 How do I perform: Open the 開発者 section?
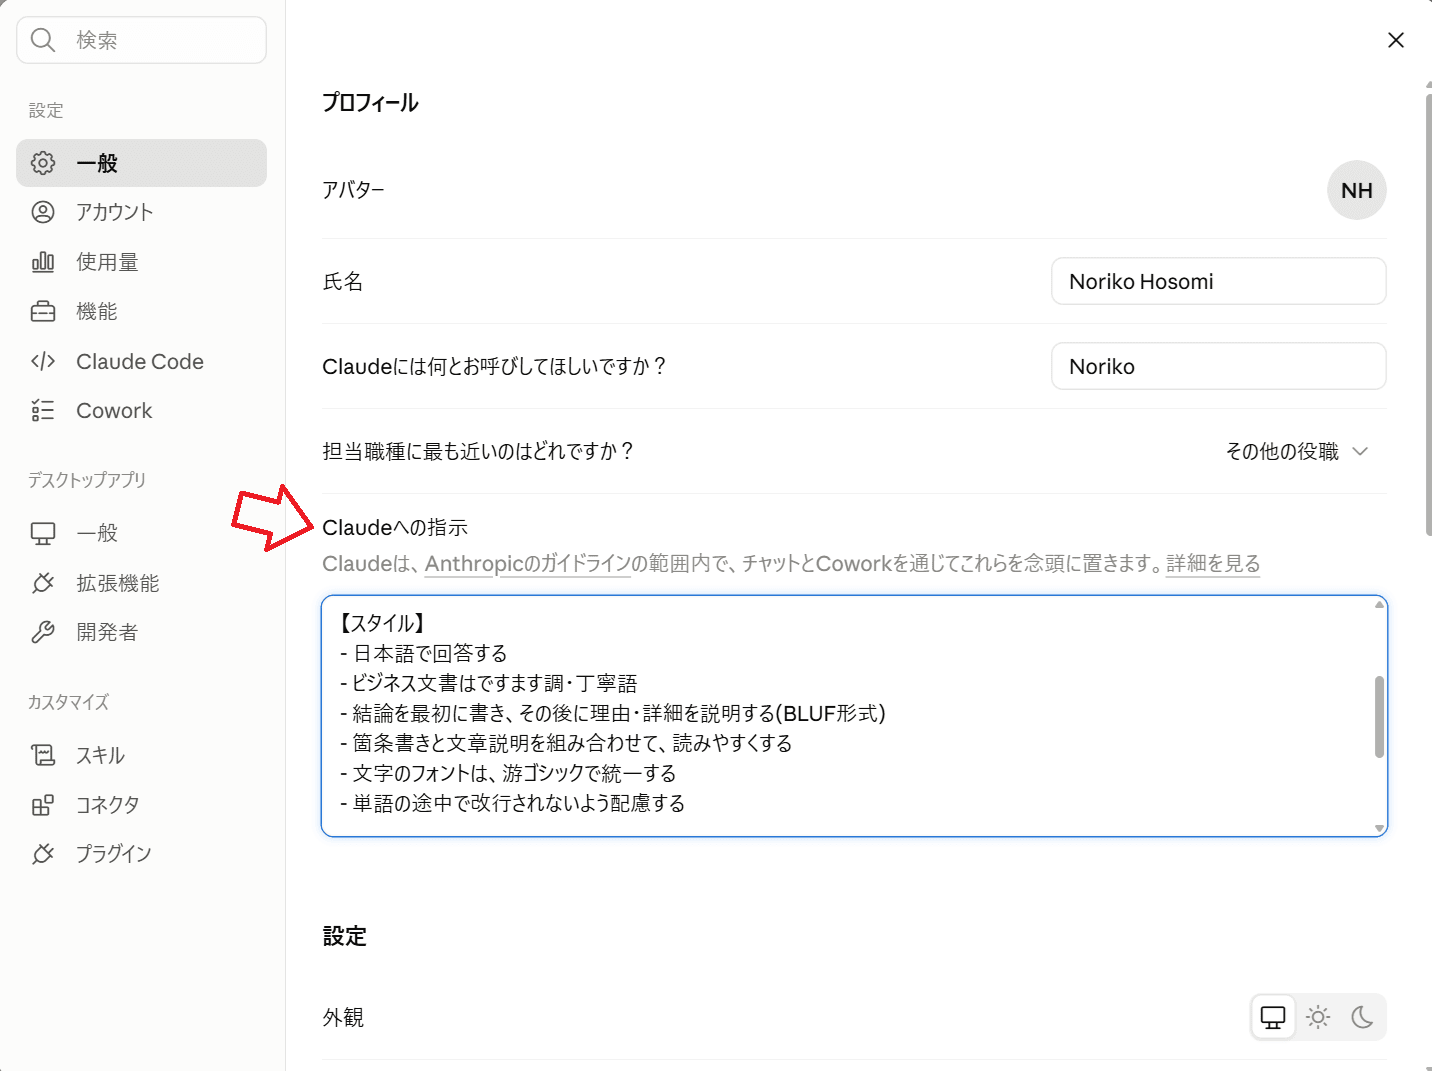coord(141,632)
